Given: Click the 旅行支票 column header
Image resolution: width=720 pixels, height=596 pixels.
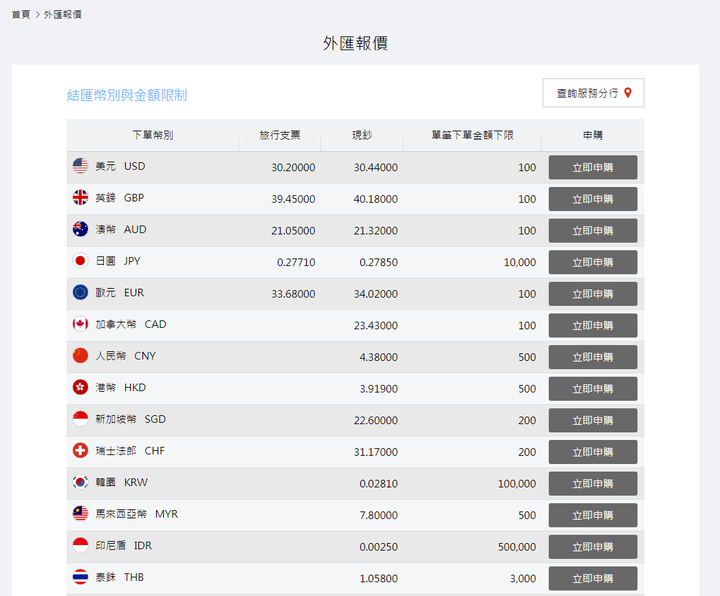Looking at the screenshot, I should (x=280, y=135).
